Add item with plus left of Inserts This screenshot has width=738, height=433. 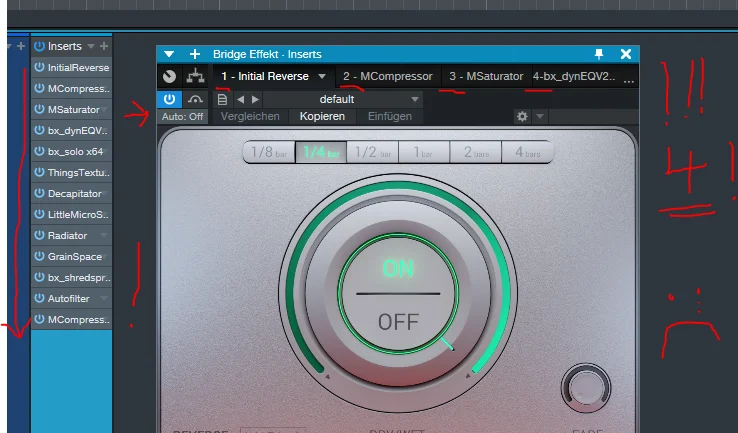(x=21, y=46)
